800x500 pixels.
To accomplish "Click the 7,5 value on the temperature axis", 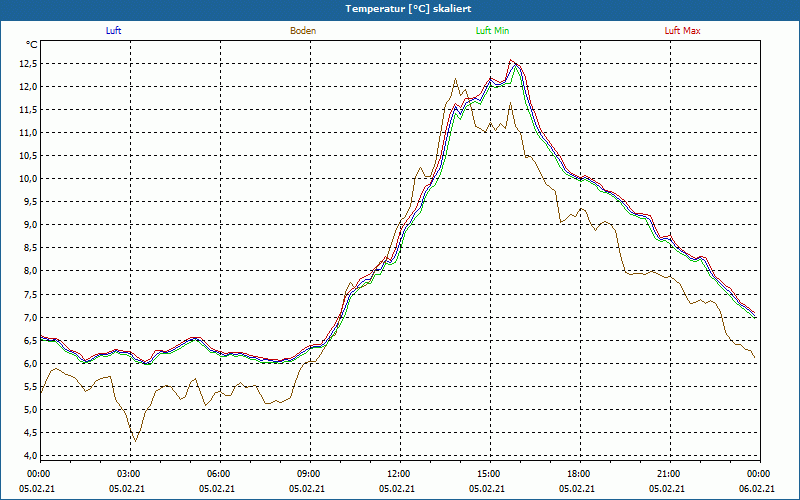I will point(30,294).
